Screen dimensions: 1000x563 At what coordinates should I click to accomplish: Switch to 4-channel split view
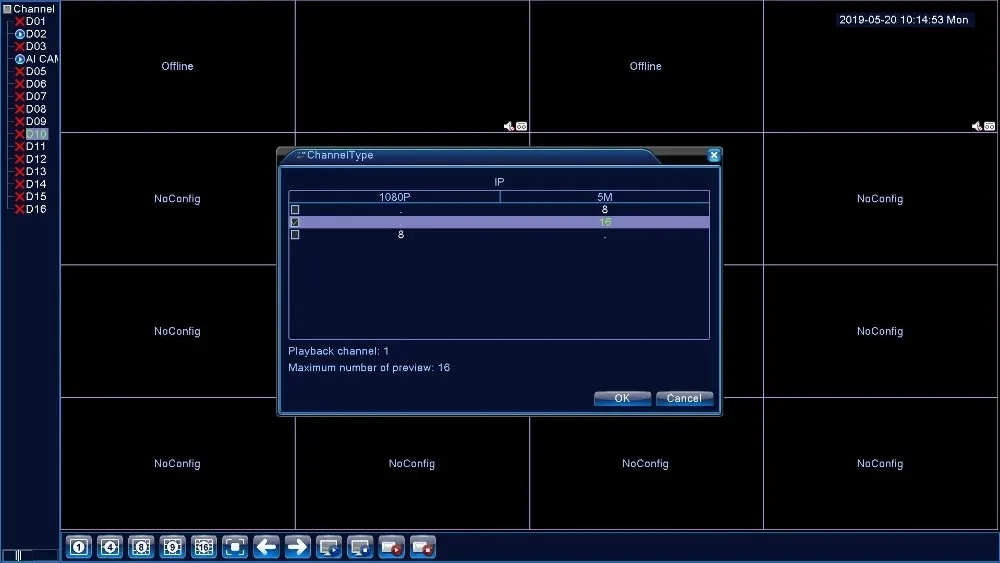pos(109,547)
